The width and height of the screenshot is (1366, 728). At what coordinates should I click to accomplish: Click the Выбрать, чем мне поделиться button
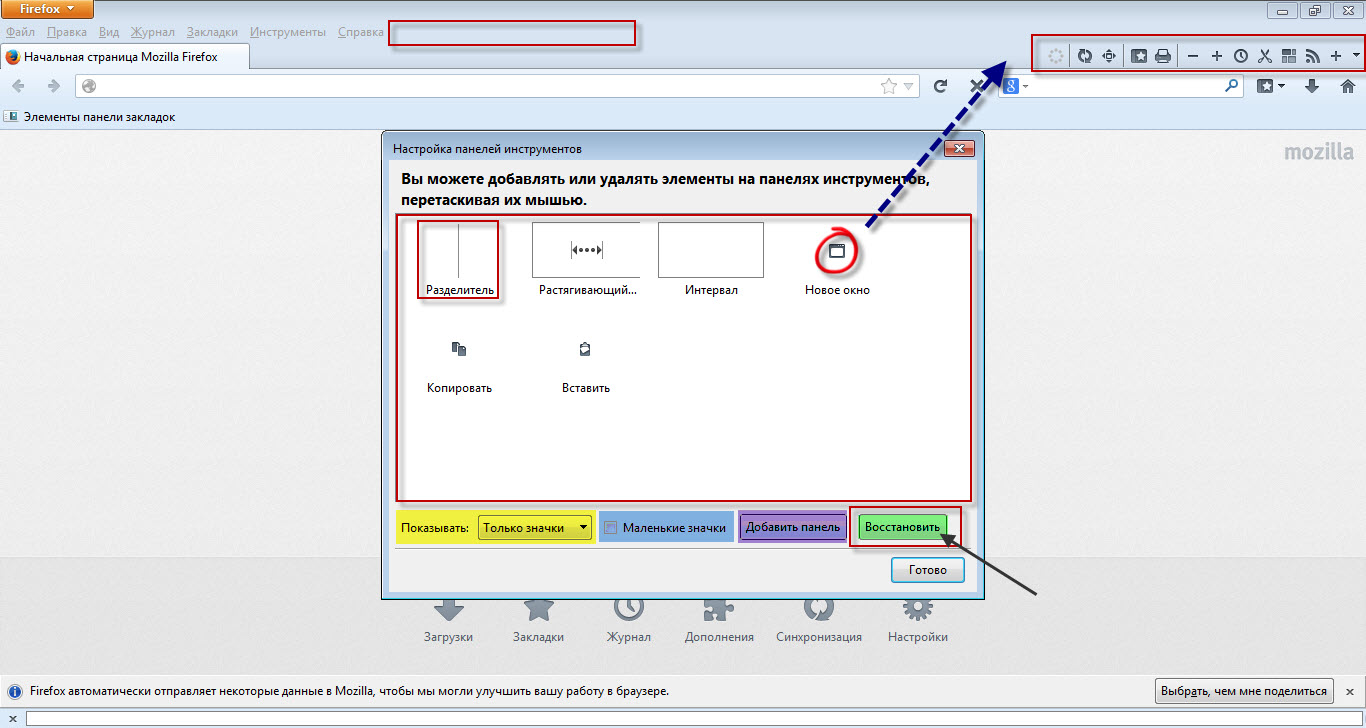(x=1245, y=691)
